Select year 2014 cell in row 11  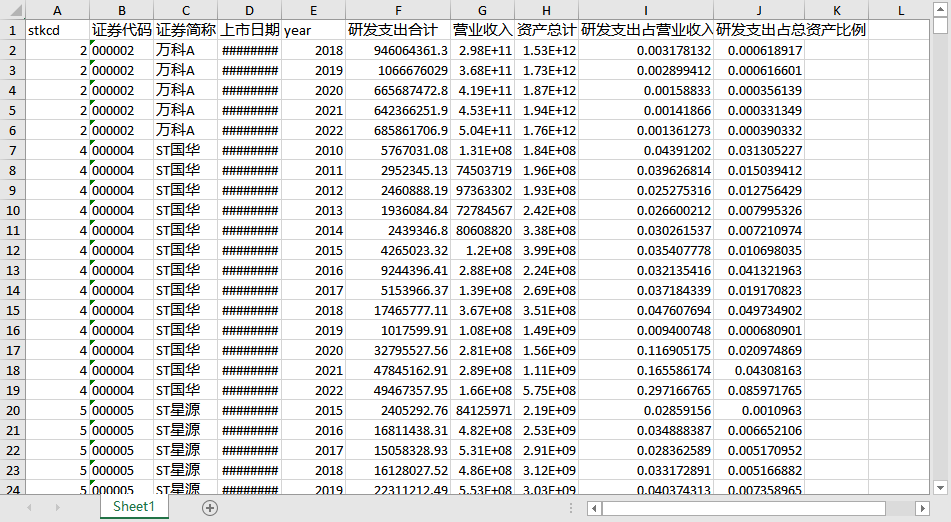(x=314, y=230)
